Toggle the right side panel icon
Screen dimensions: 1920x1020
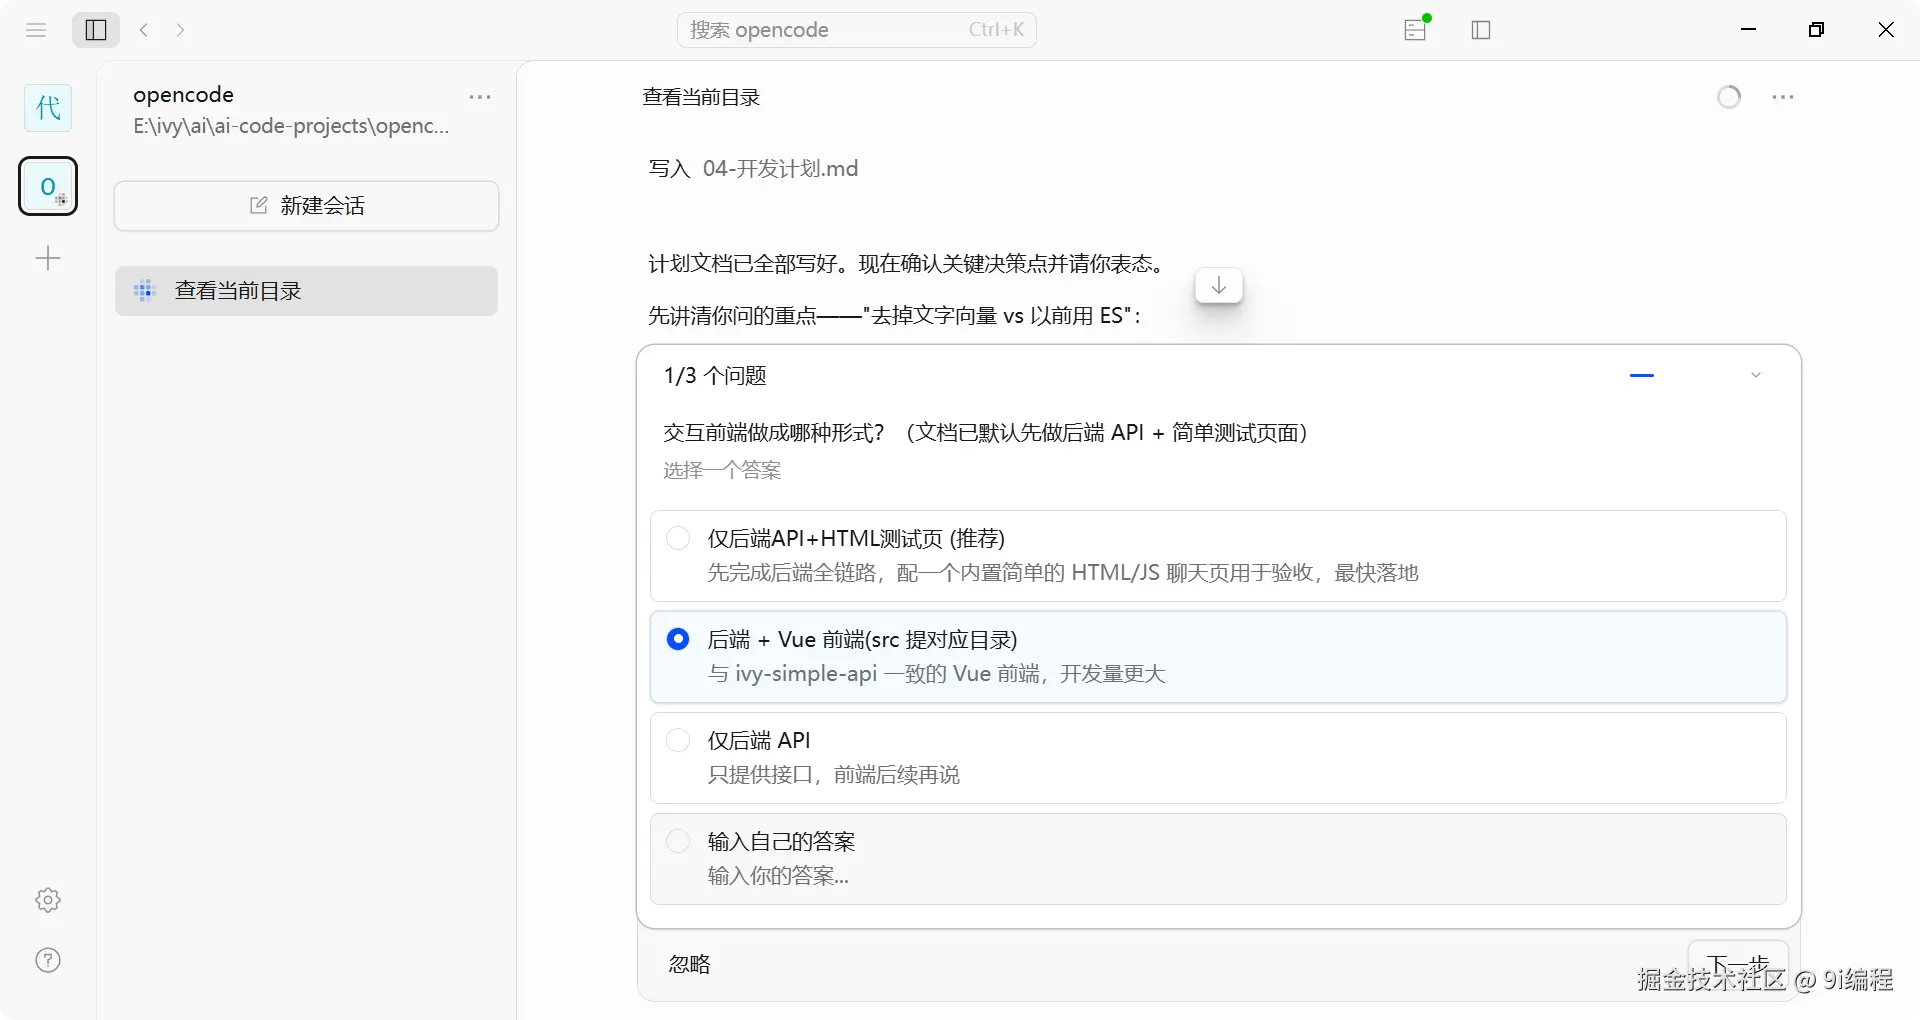click(1481, 30)
